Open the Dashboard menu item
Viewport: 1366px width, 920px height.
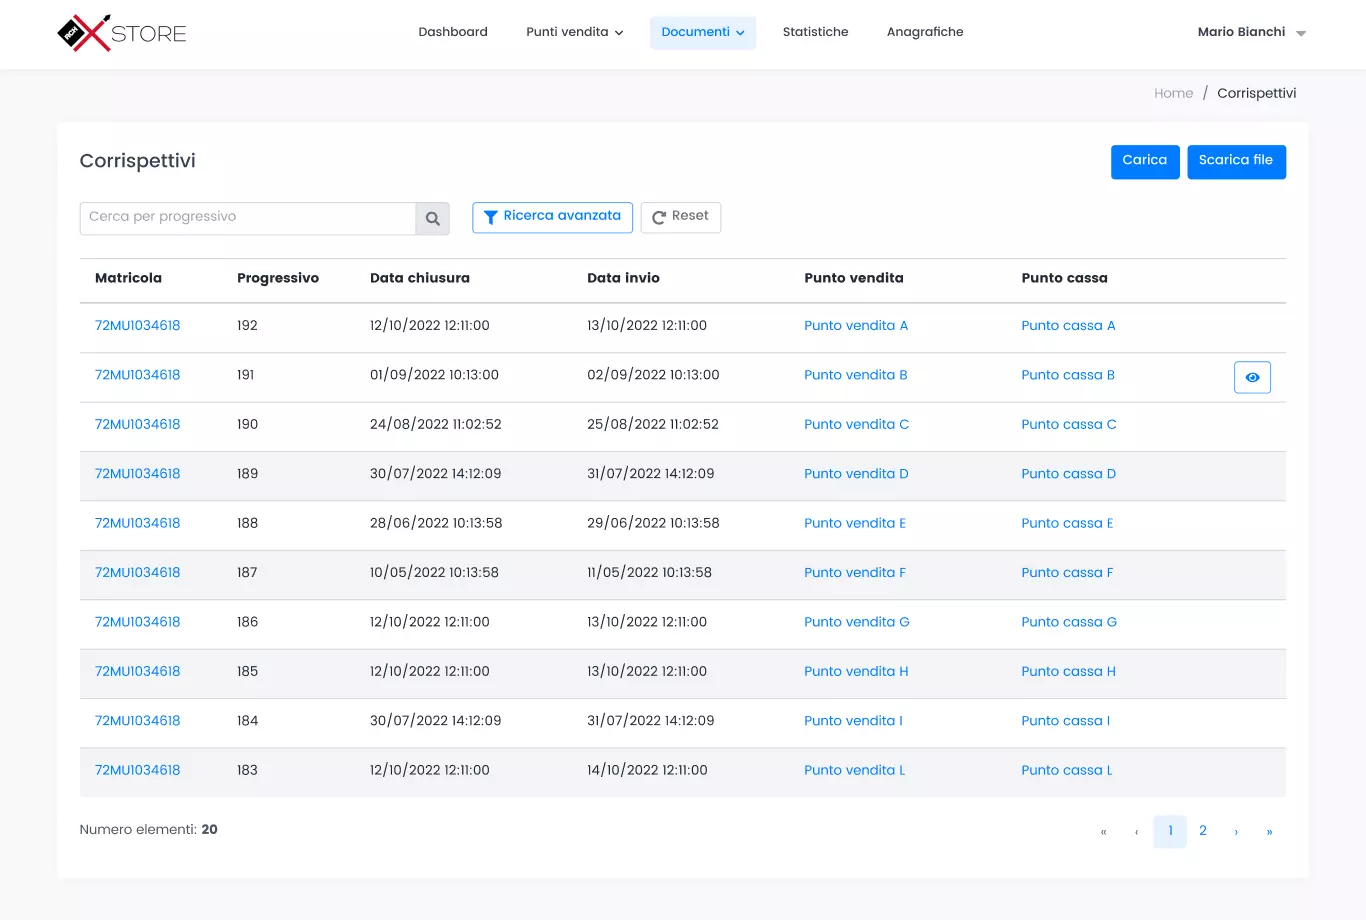453,32
